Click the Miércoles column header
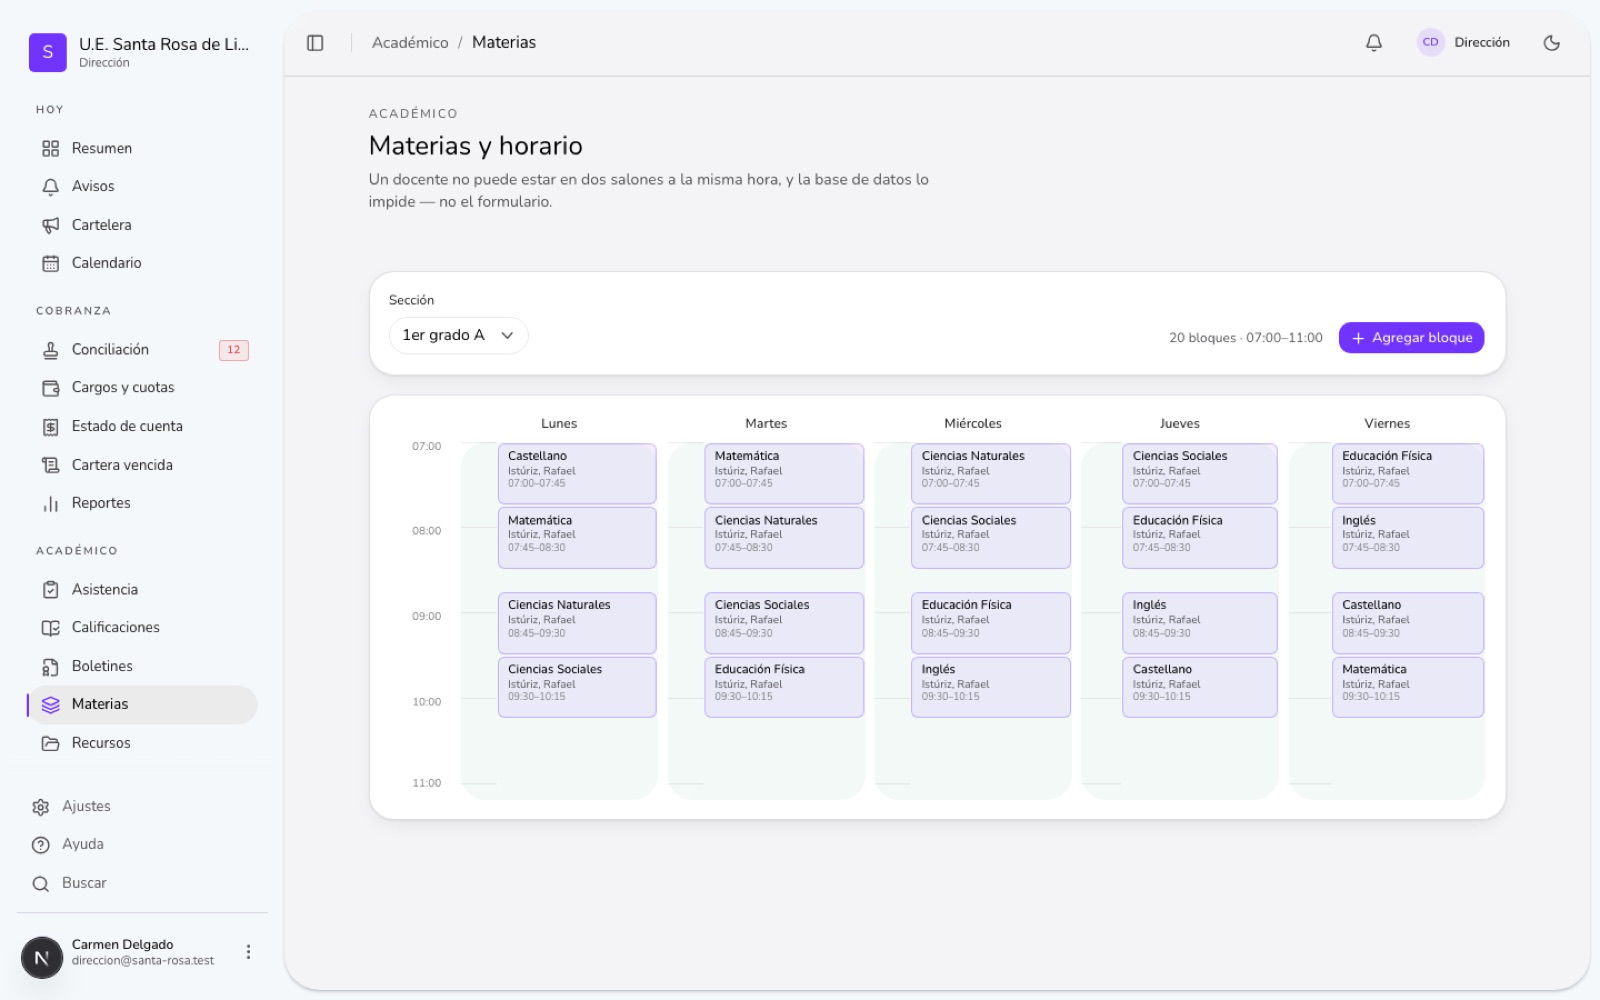The image size is (1600, 1000). point(973,424)
